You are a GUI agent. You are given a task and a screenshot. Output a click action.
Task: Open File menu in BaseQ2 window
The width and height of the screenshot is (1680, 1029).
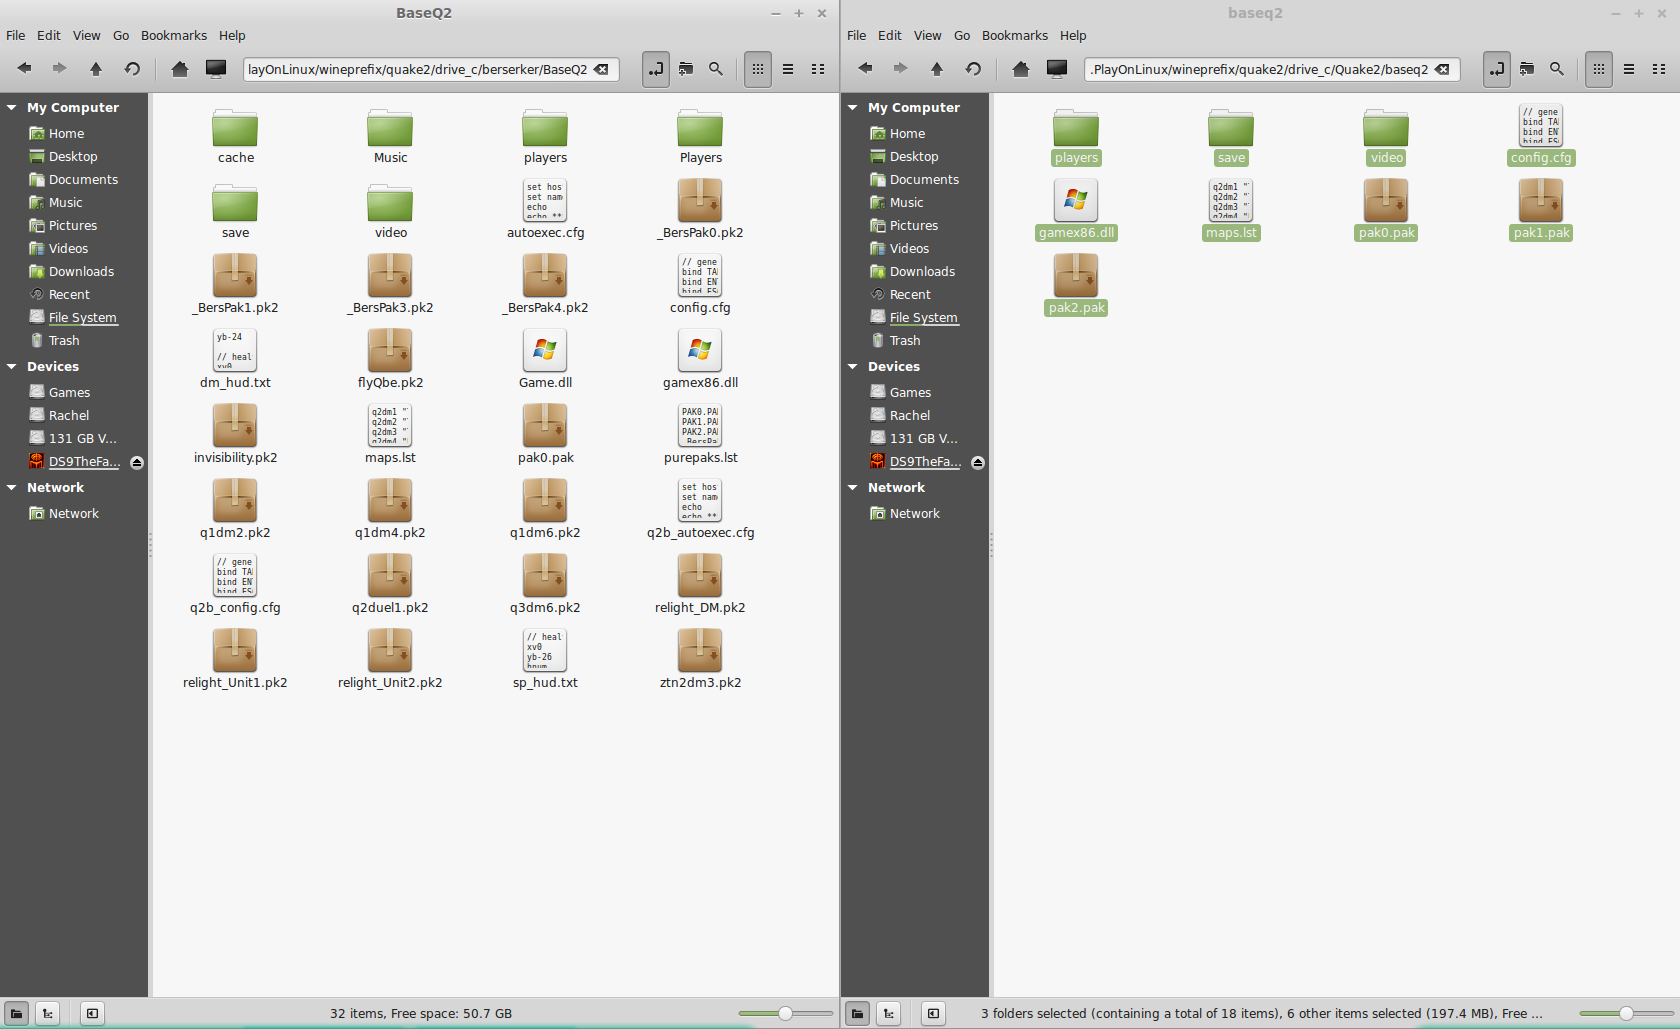16,35
